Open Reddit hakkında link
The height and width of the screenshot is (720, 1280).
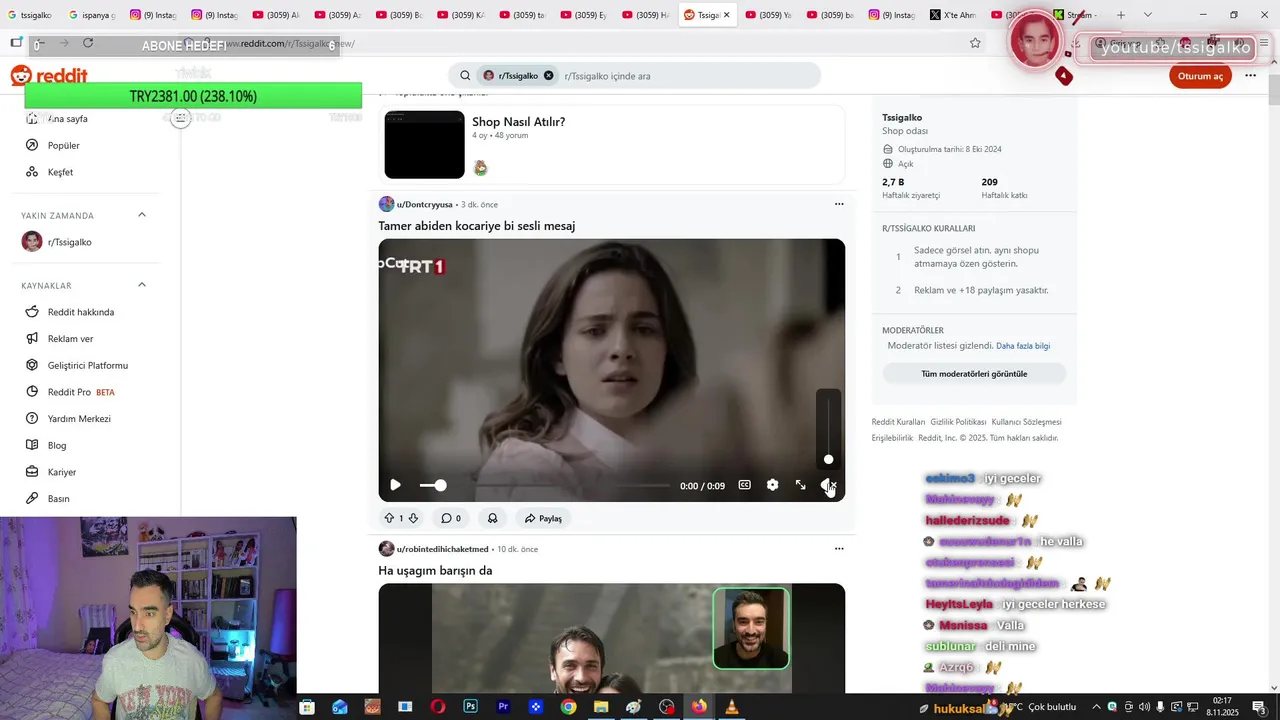81,312
